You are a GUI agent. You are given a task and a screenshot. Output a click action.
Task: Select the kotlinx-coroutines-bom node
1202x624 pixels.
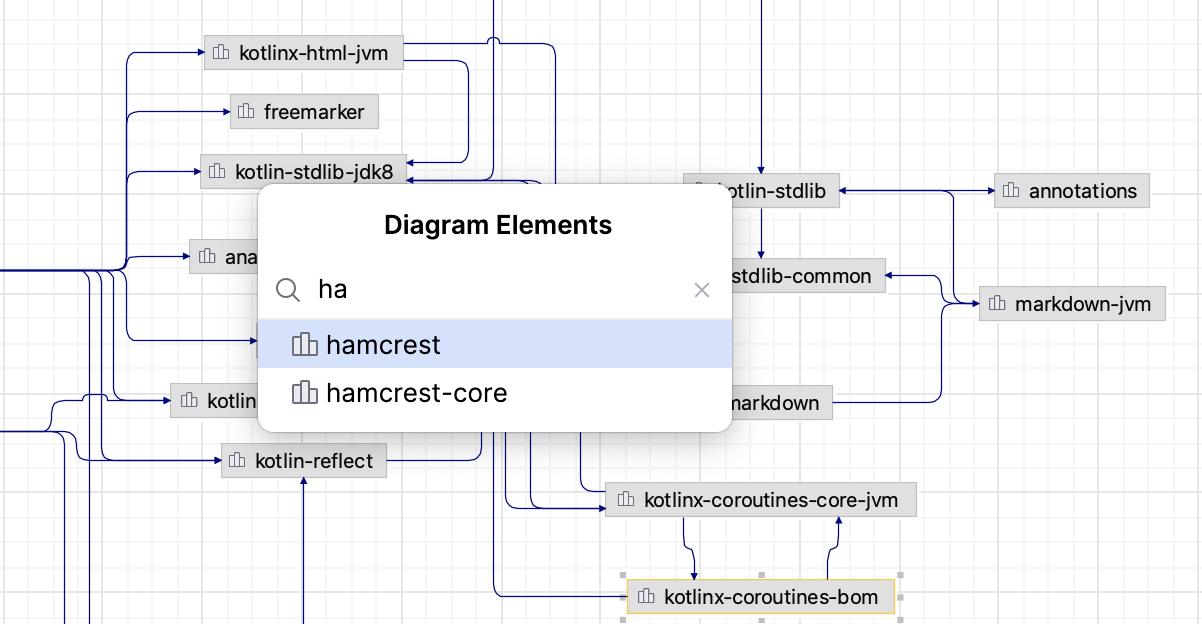pyautogui.click(x=760, y=596)
